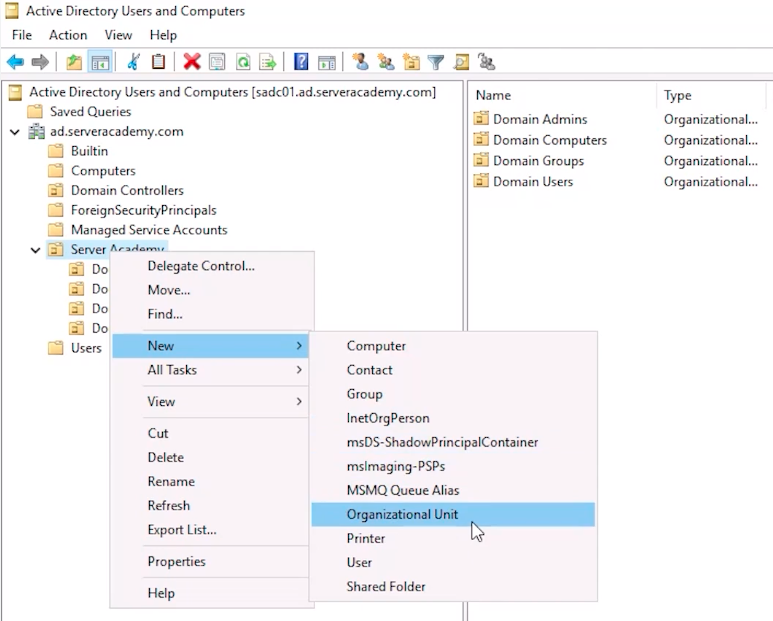Click the Filter funnel toolbar icon
The image size is (773, 621).
[436, 62]
